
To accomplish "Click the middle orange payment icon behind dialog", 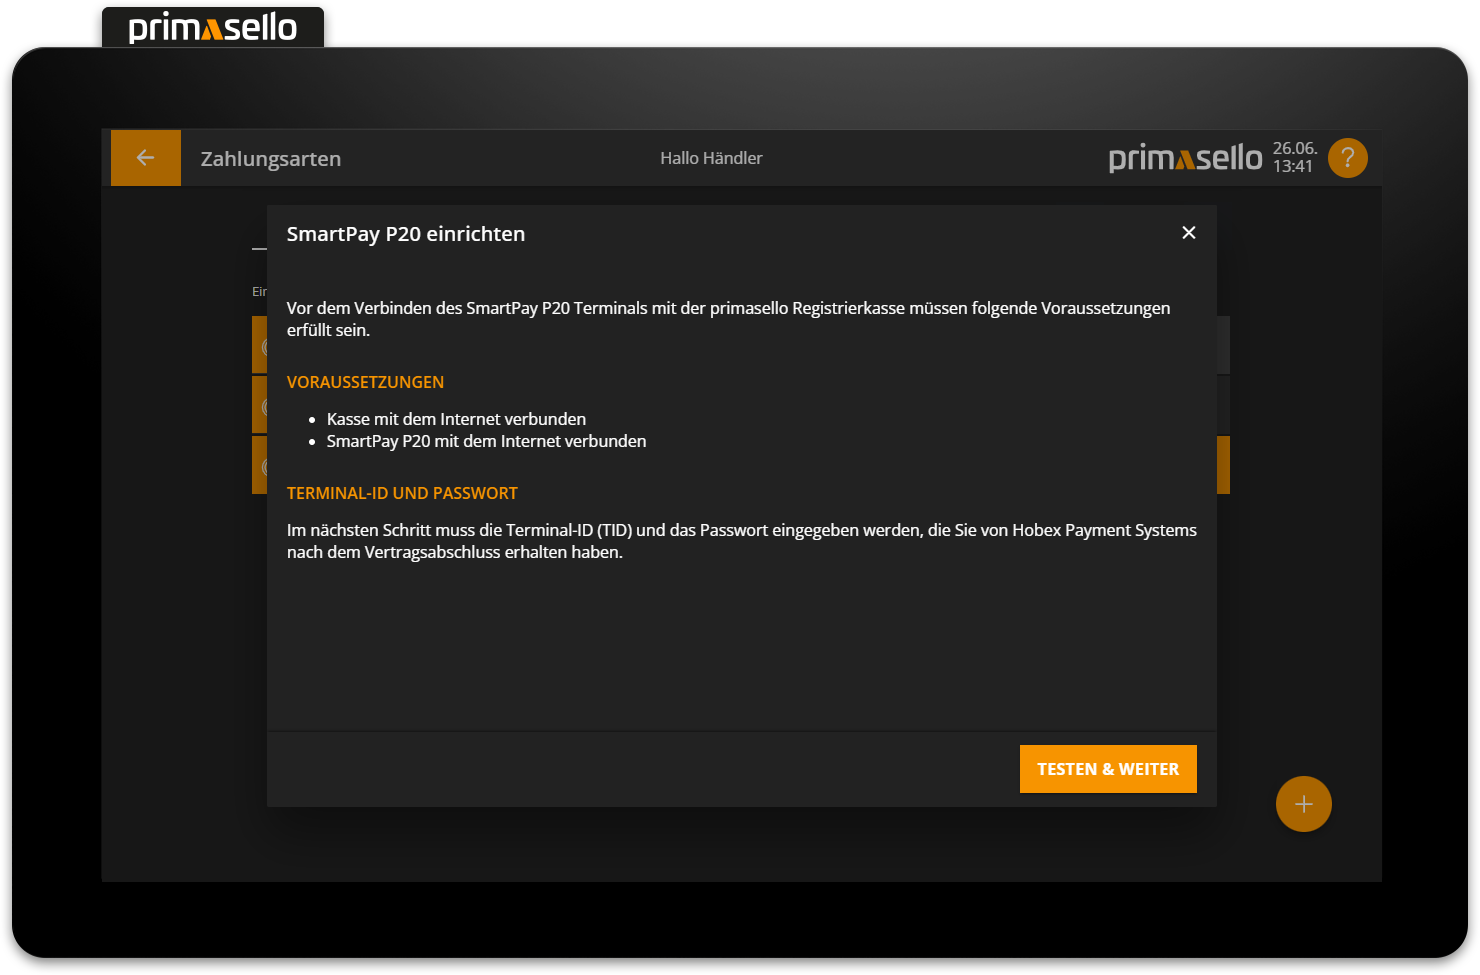I will [x=262, y=404].
